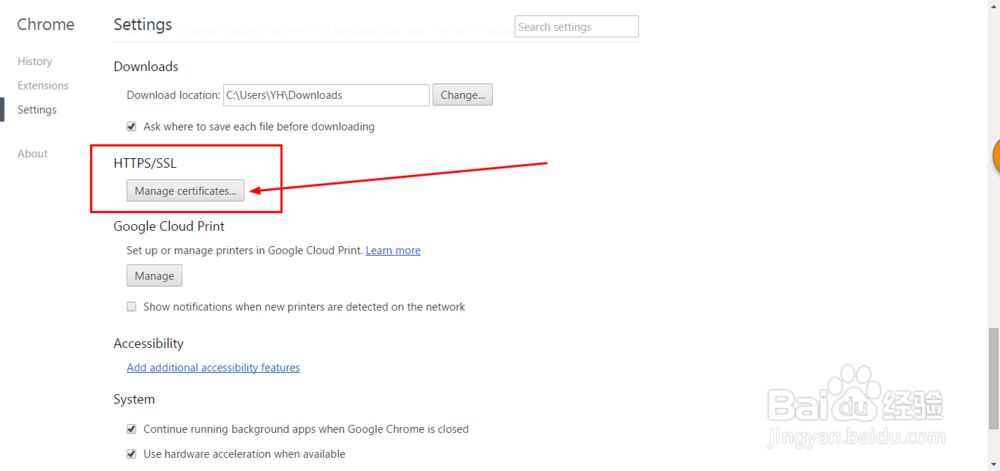Click the Search settings field

click(x=577, y=27)
